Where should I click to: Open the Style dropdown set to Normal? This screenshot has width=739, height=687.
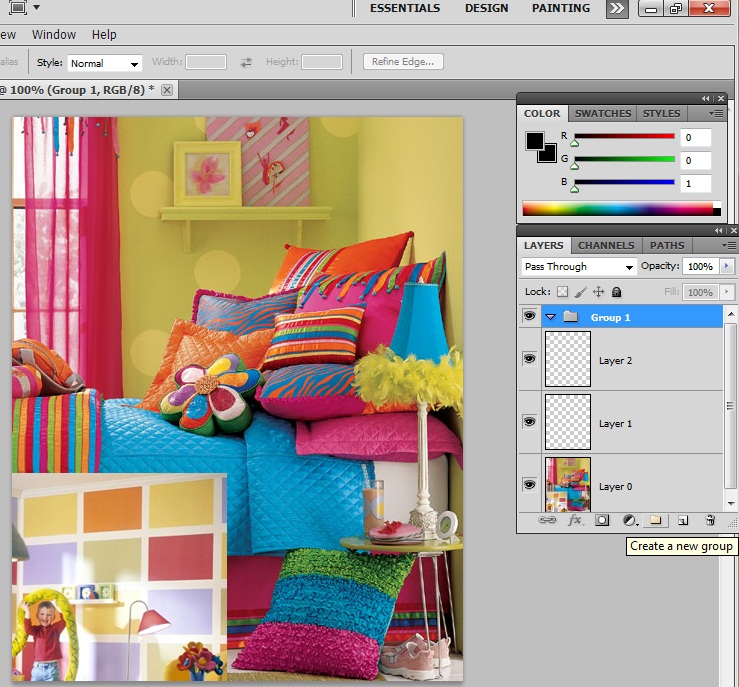105,63
